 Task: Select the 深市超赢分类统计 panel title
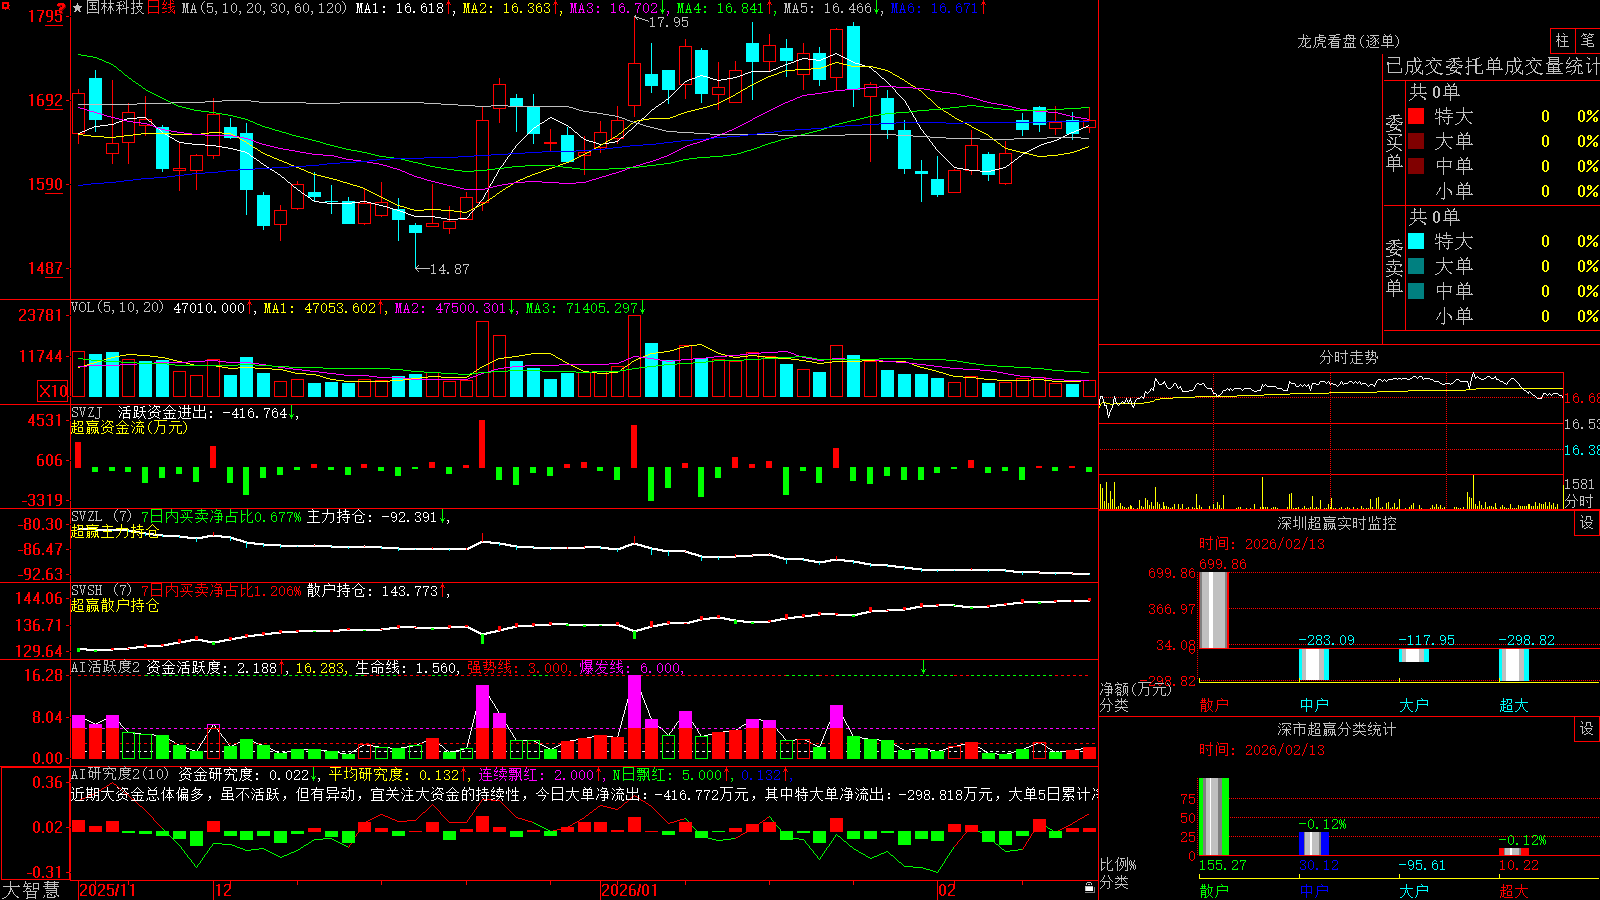(1337, 729)
